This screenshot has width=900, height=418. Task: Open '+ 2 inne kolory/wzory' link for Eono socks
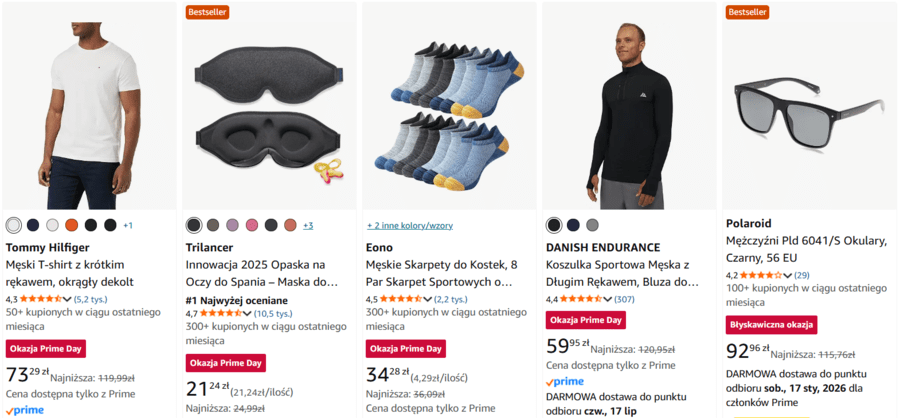410,226
